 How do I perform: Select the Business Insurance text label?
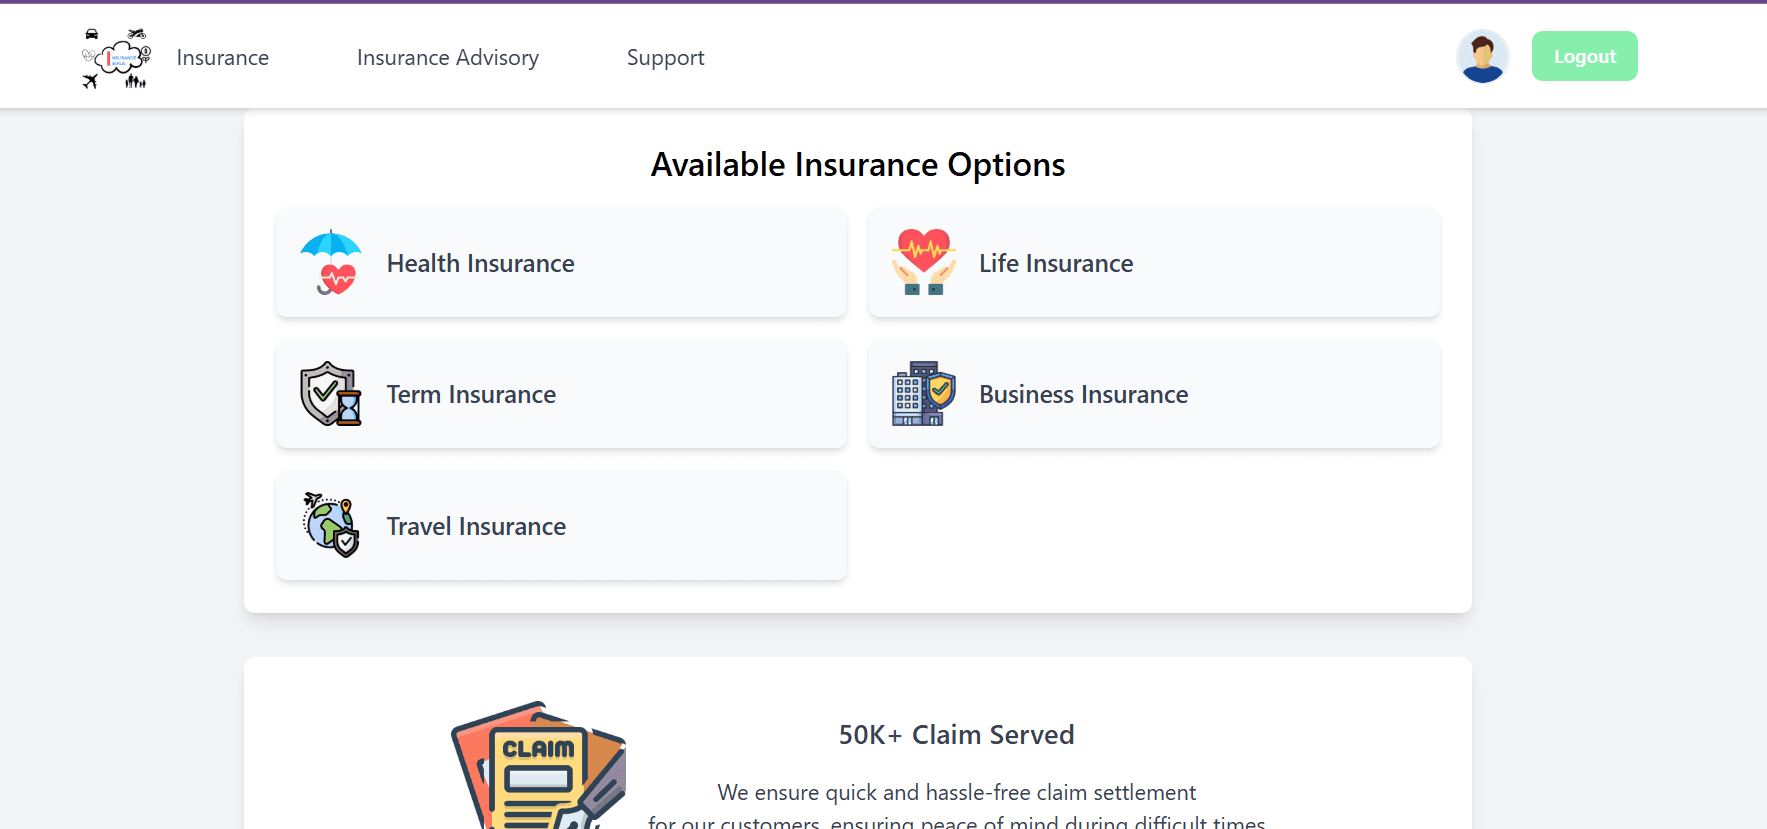1083,395
